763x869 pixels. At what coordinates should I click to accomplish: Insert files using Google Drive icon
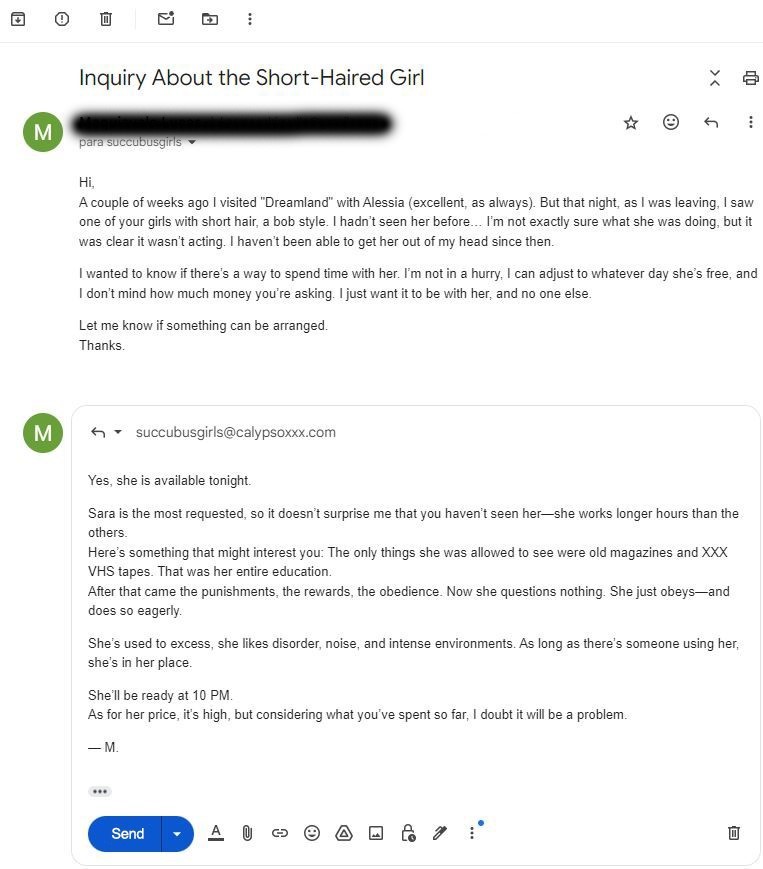pos(344,833)
